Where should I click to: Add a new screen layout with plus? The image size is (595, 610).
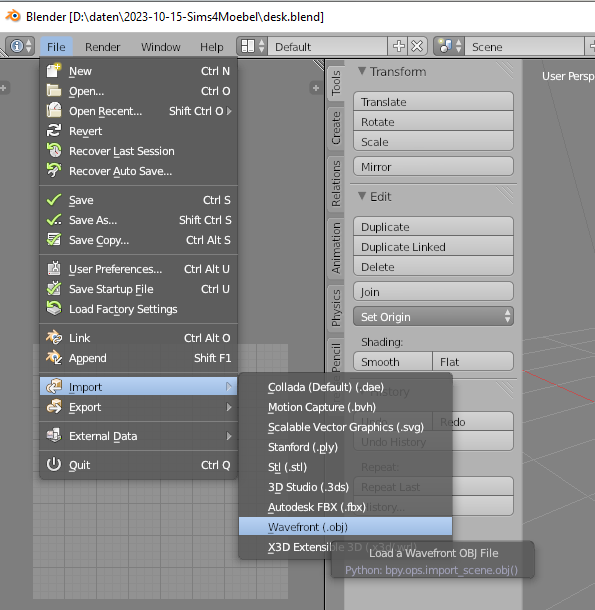[x=398, y=46]
